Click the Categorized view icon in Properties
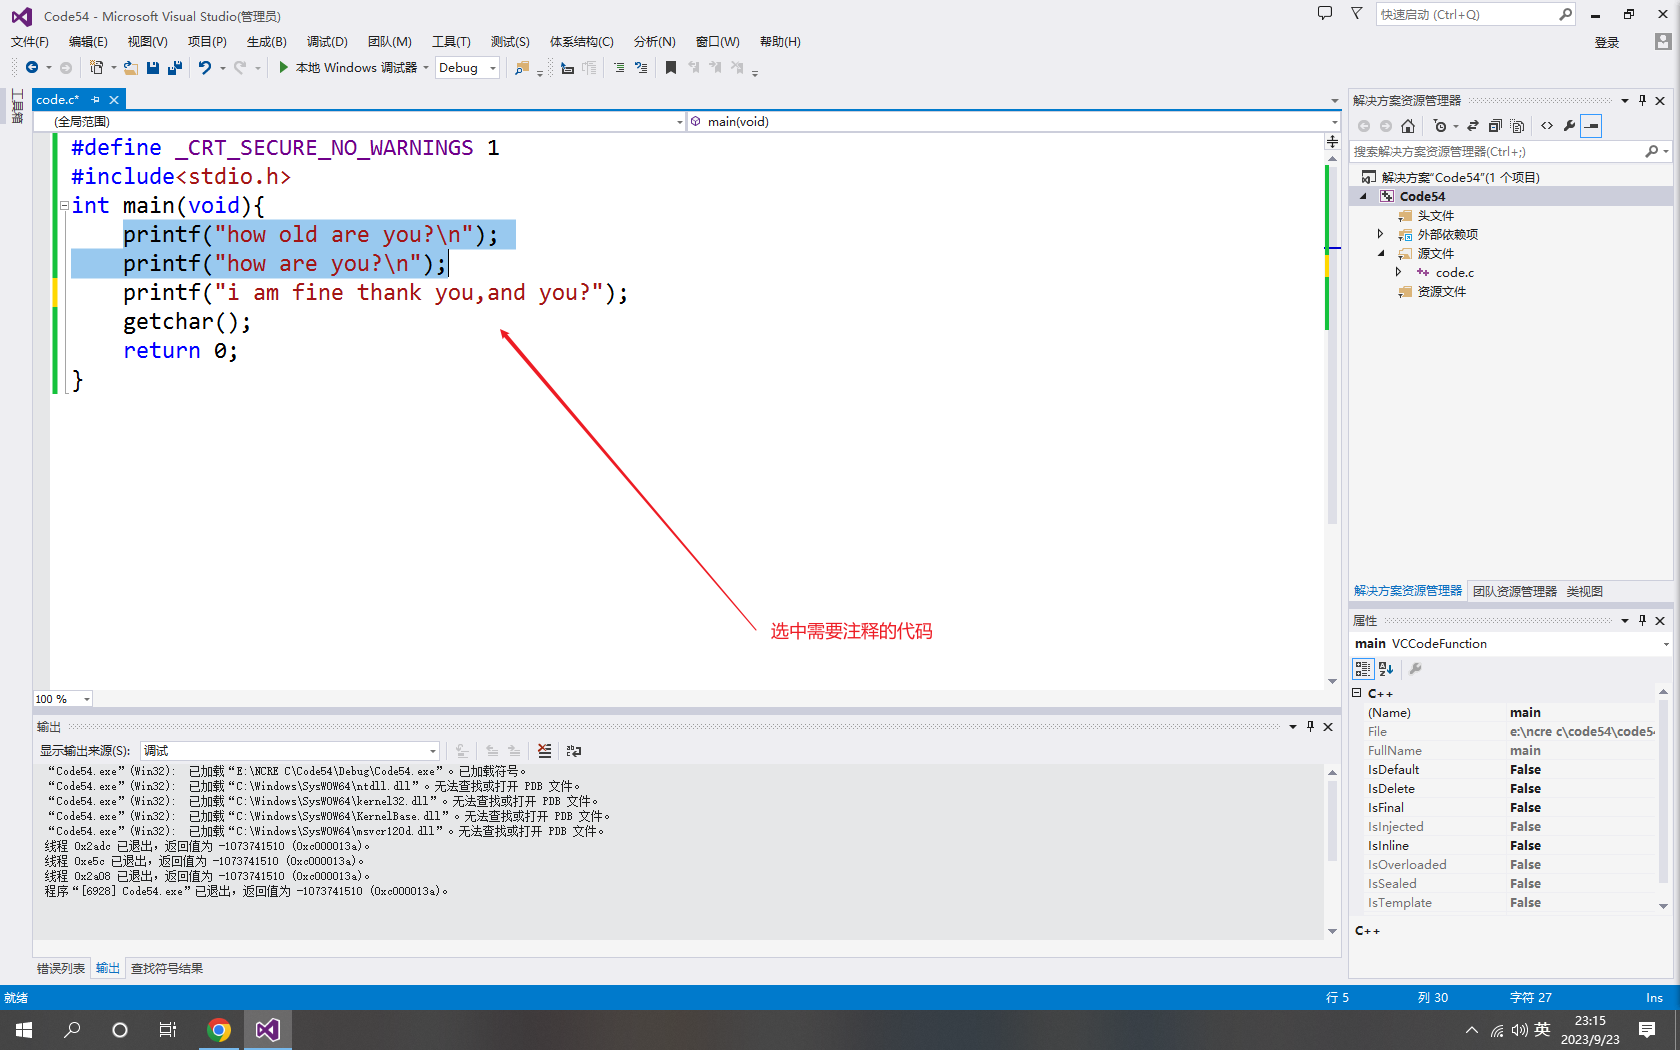 (x=1363, y=669)
